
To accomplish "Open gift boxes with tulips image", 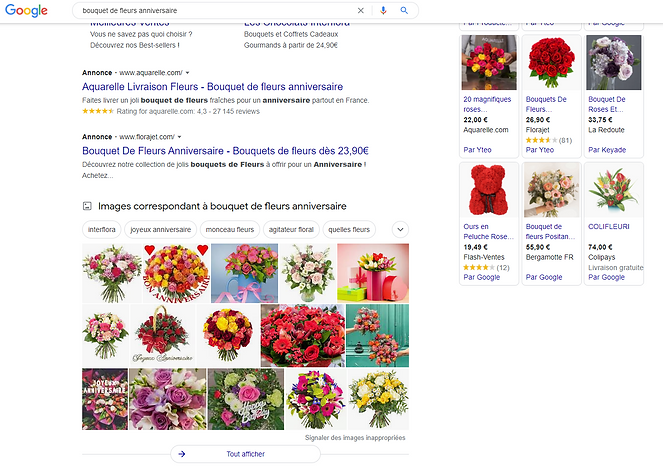I will [373, 273].
